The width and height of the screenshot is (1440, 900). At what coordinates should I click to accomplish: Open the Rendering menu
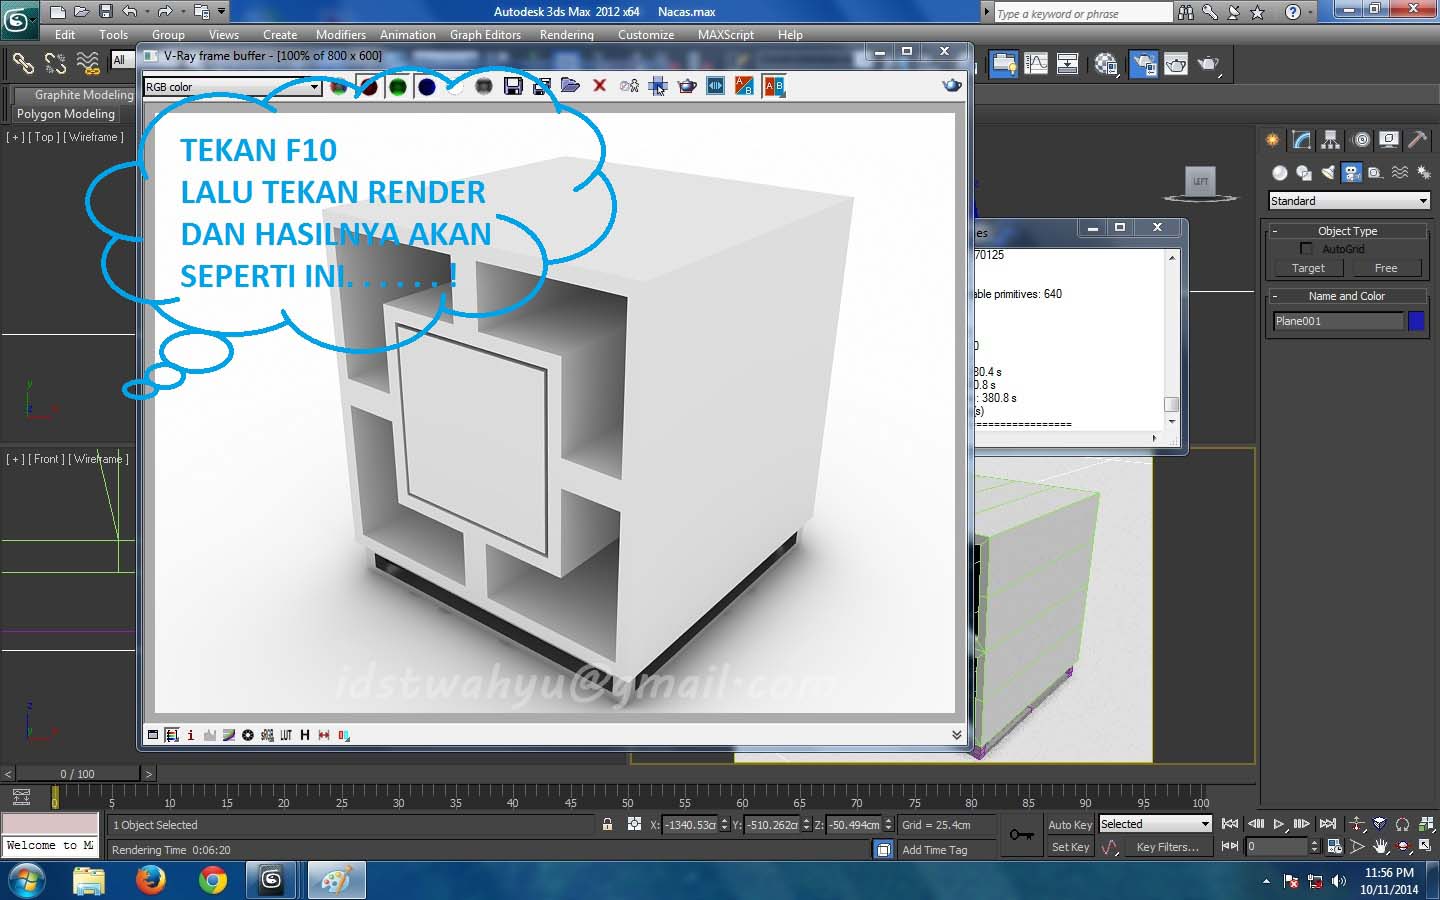(x=567, y=35)
